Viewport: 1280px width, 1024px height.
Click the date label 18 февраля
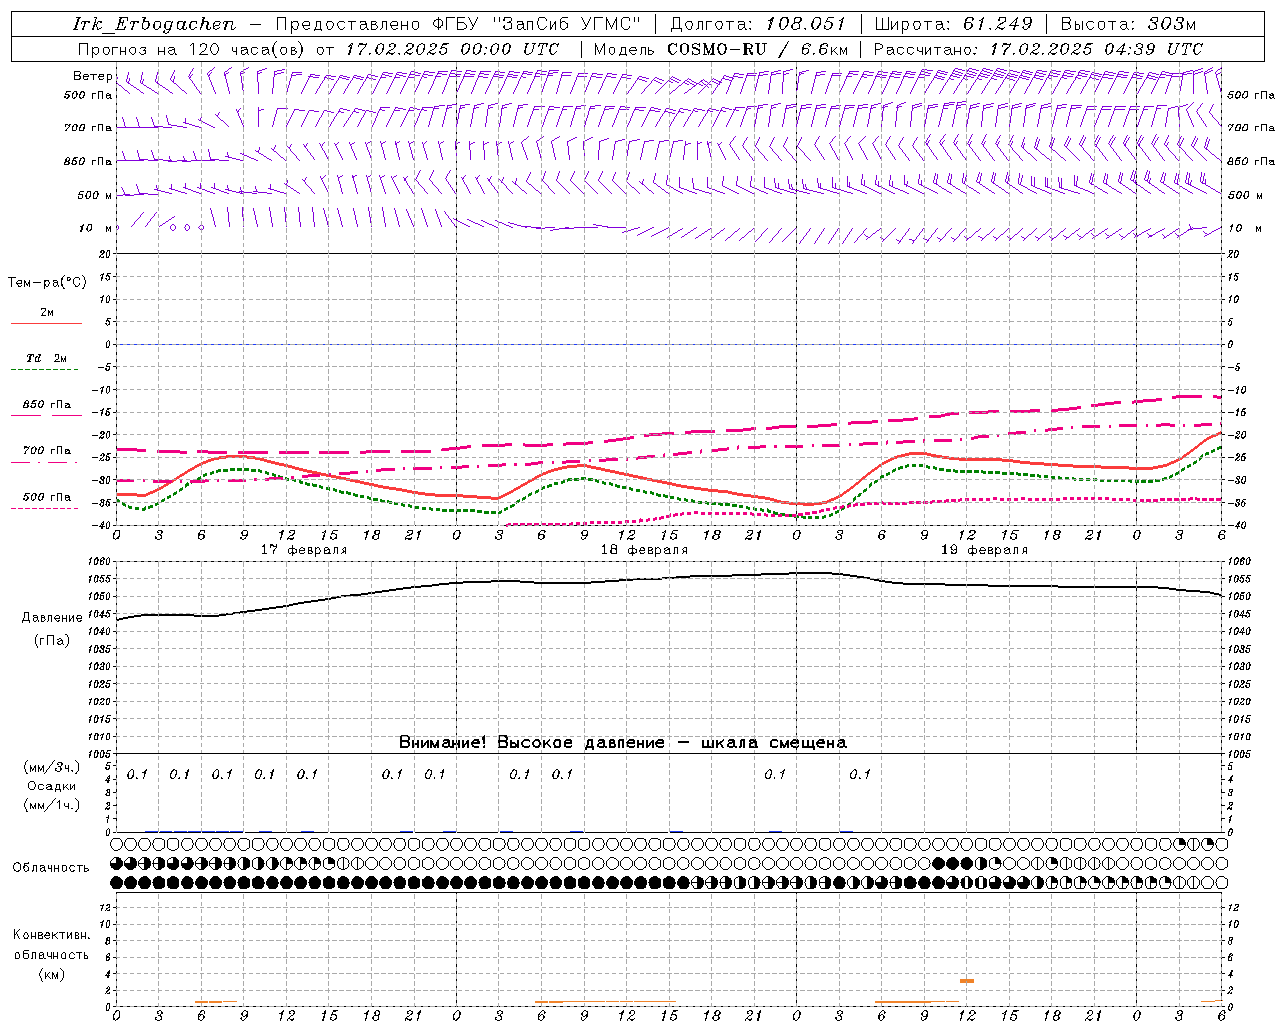(644, 550)
